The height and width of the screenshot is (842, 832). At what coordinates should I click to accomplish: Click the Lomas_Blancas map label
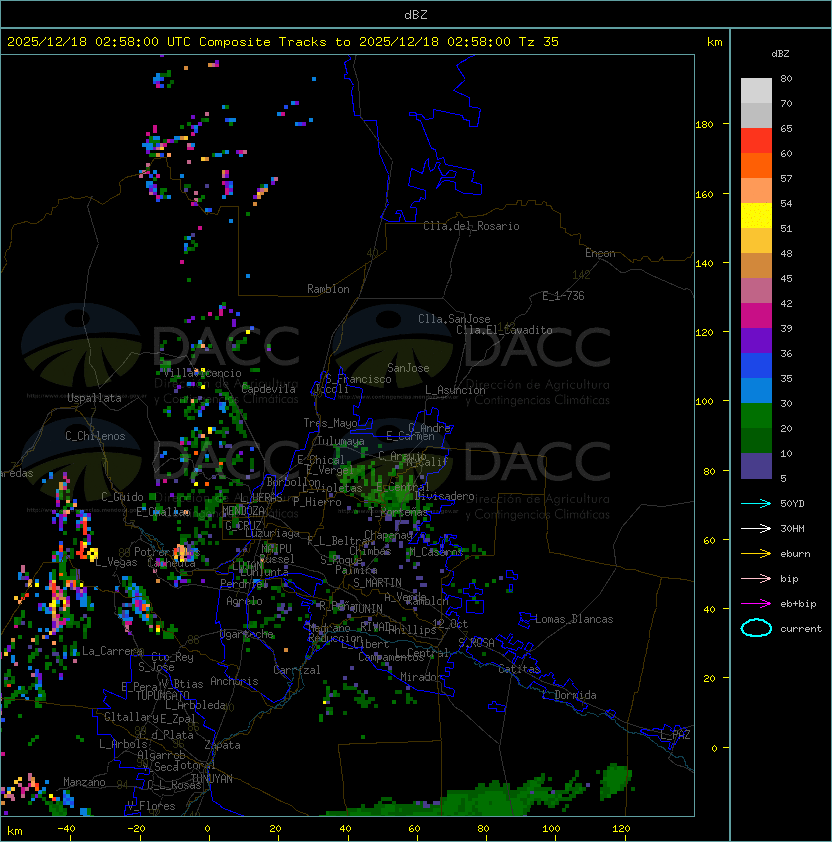pos(574,619)
